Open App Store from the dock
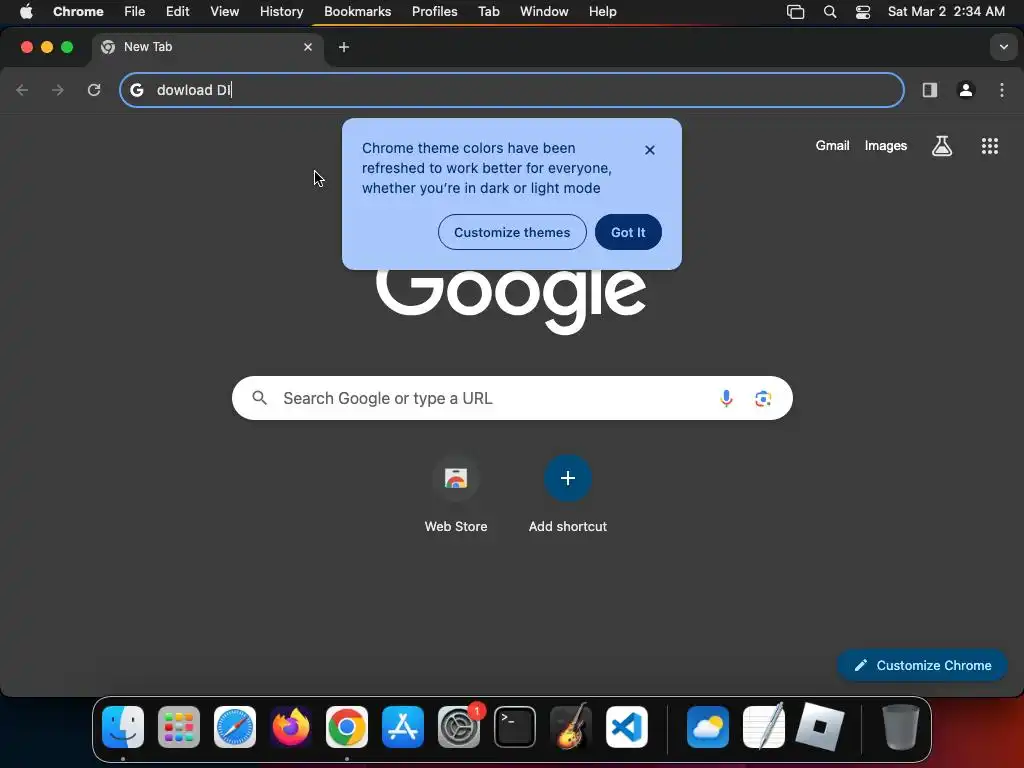Viewport: 1024px width, 768px height. pos(403,727)
